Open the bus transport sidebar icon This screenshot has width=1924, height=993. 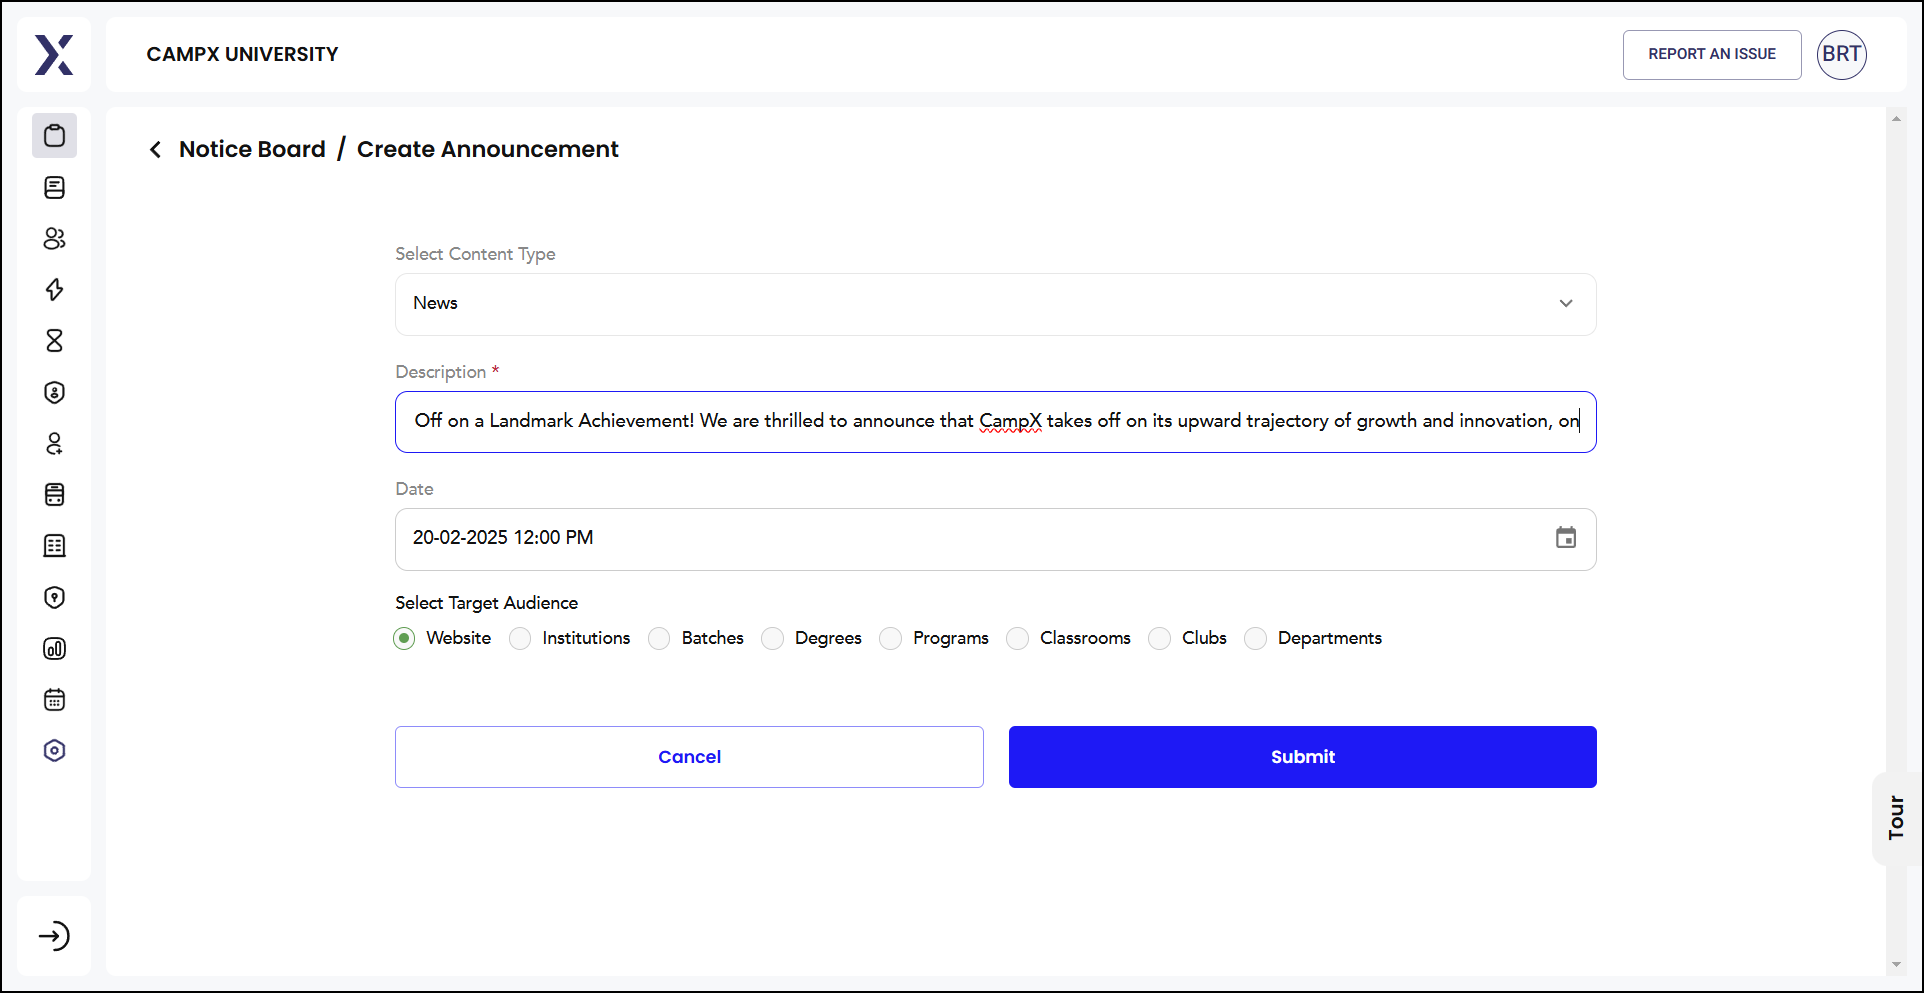point(54,494)
